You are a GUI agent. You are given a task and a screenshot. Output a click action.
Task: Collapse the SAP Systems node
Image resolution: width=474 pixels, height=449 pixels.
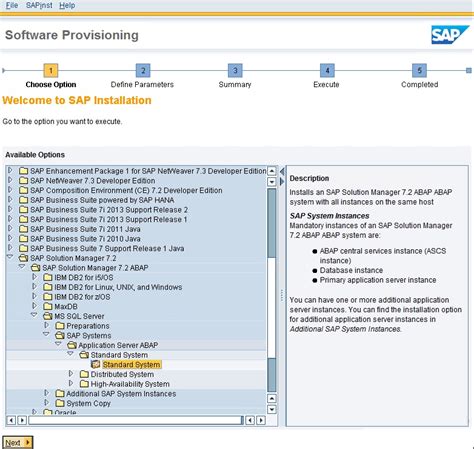point(46,334)
